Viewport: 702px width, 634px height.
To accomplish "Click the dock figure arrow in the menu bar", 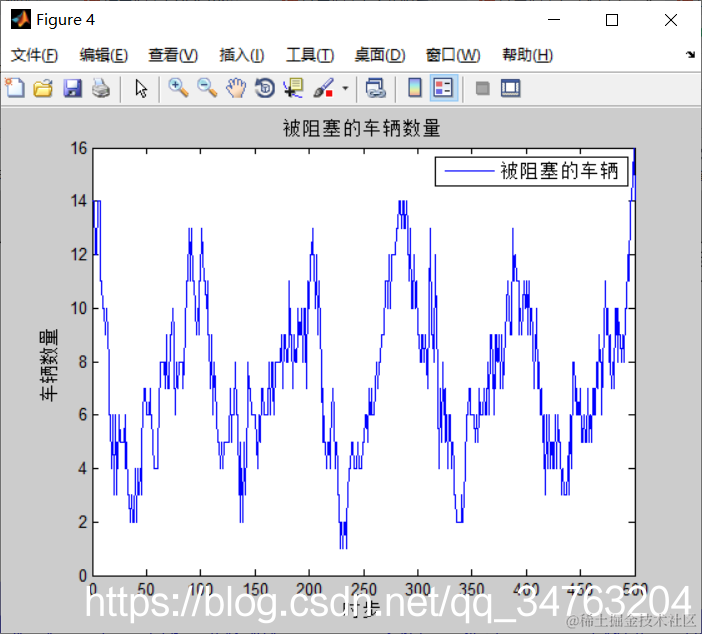I will coord(690,55).
